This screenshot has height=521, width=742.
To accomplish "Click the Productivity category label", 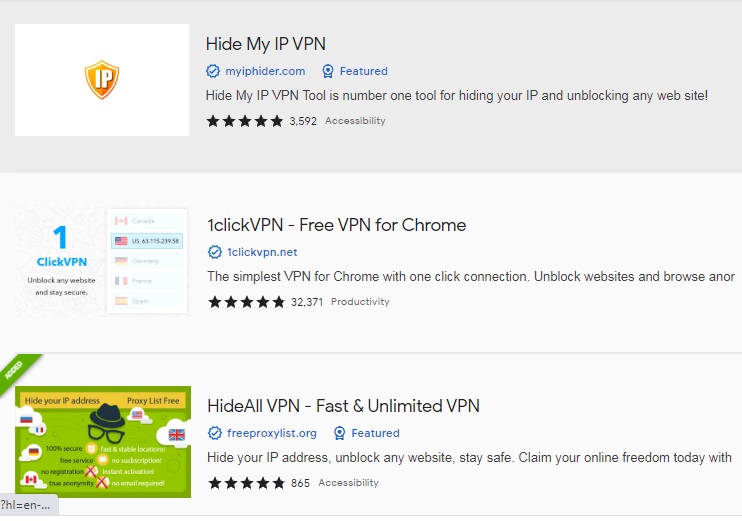I will click(x=360, y=301).
